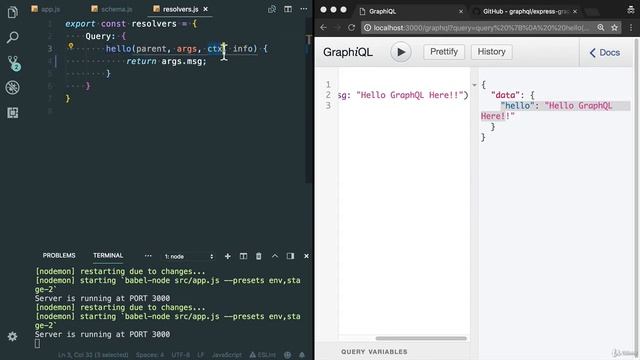This screenshot has height=360, width=640.
Task: Open the Debug view in the activity bar
Action: click(12, 87)
